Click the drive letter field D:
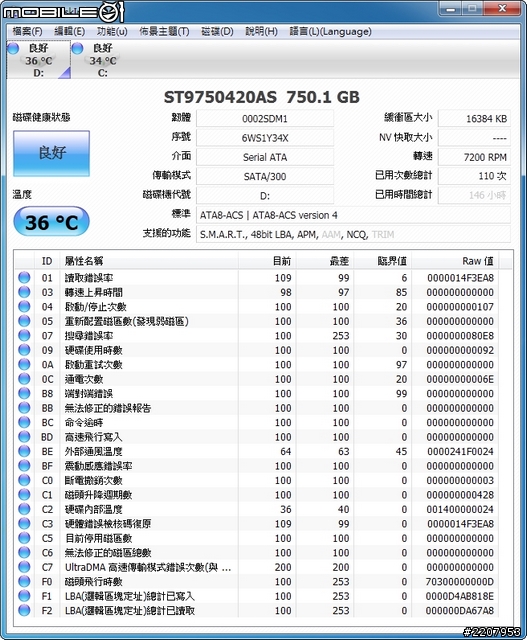This screenshot has height=640, width=527. (x=265, y=196)
